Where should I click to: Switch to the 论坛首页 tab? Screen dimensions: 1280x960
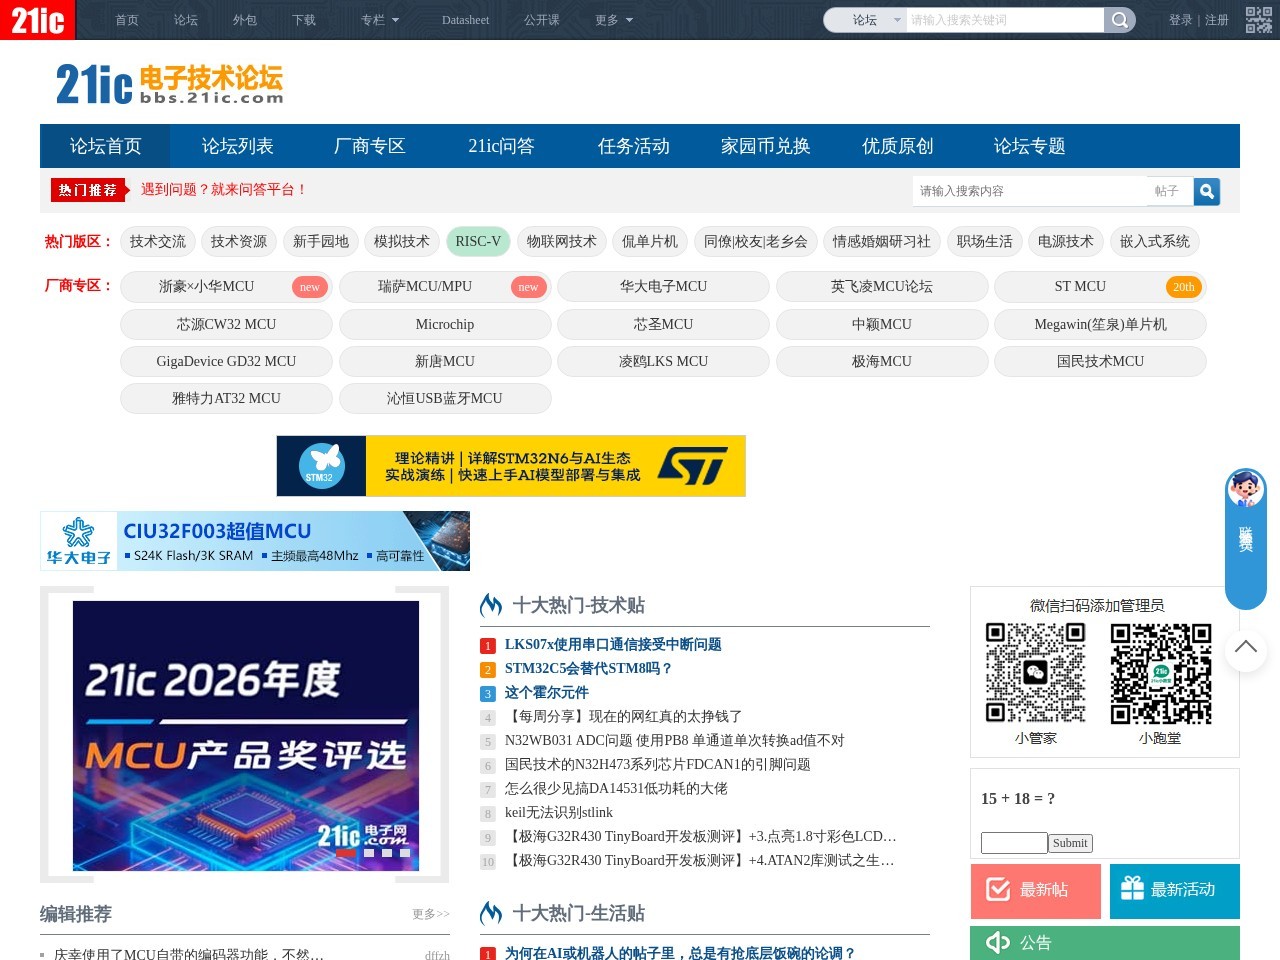(x=105, y=146)
